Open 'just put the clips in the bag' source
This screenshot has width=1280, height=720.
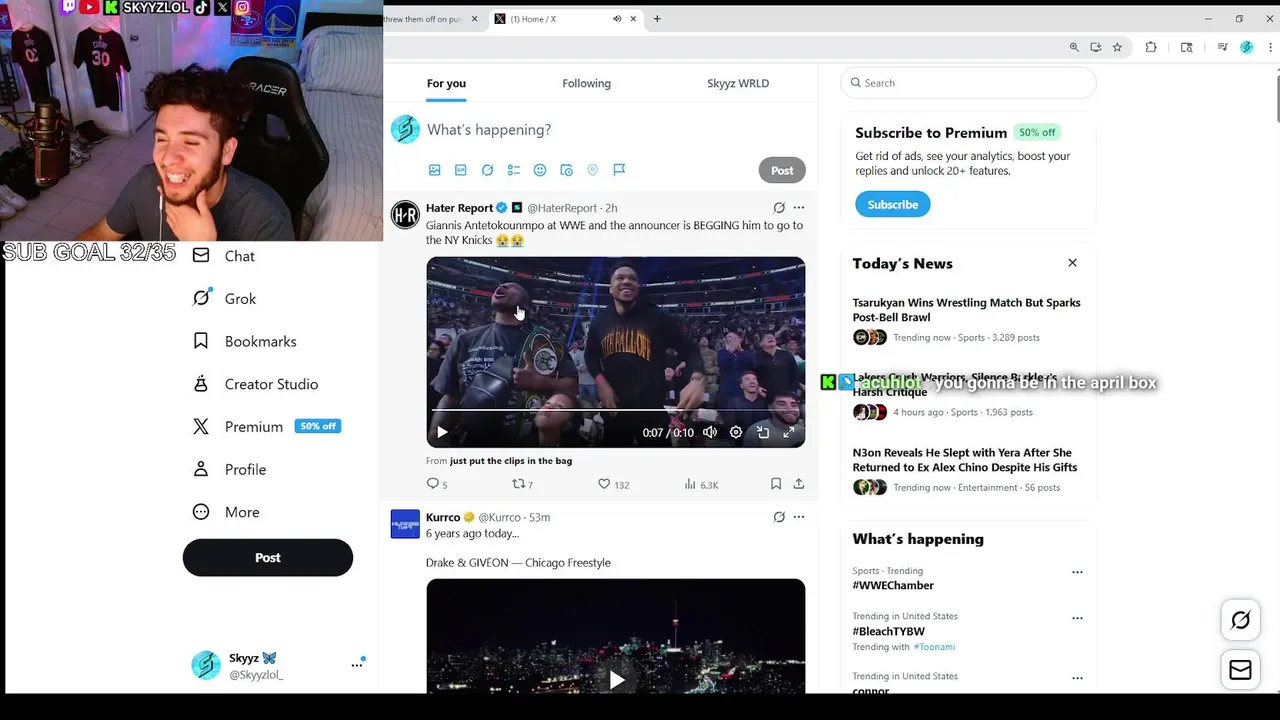[511, 461]
